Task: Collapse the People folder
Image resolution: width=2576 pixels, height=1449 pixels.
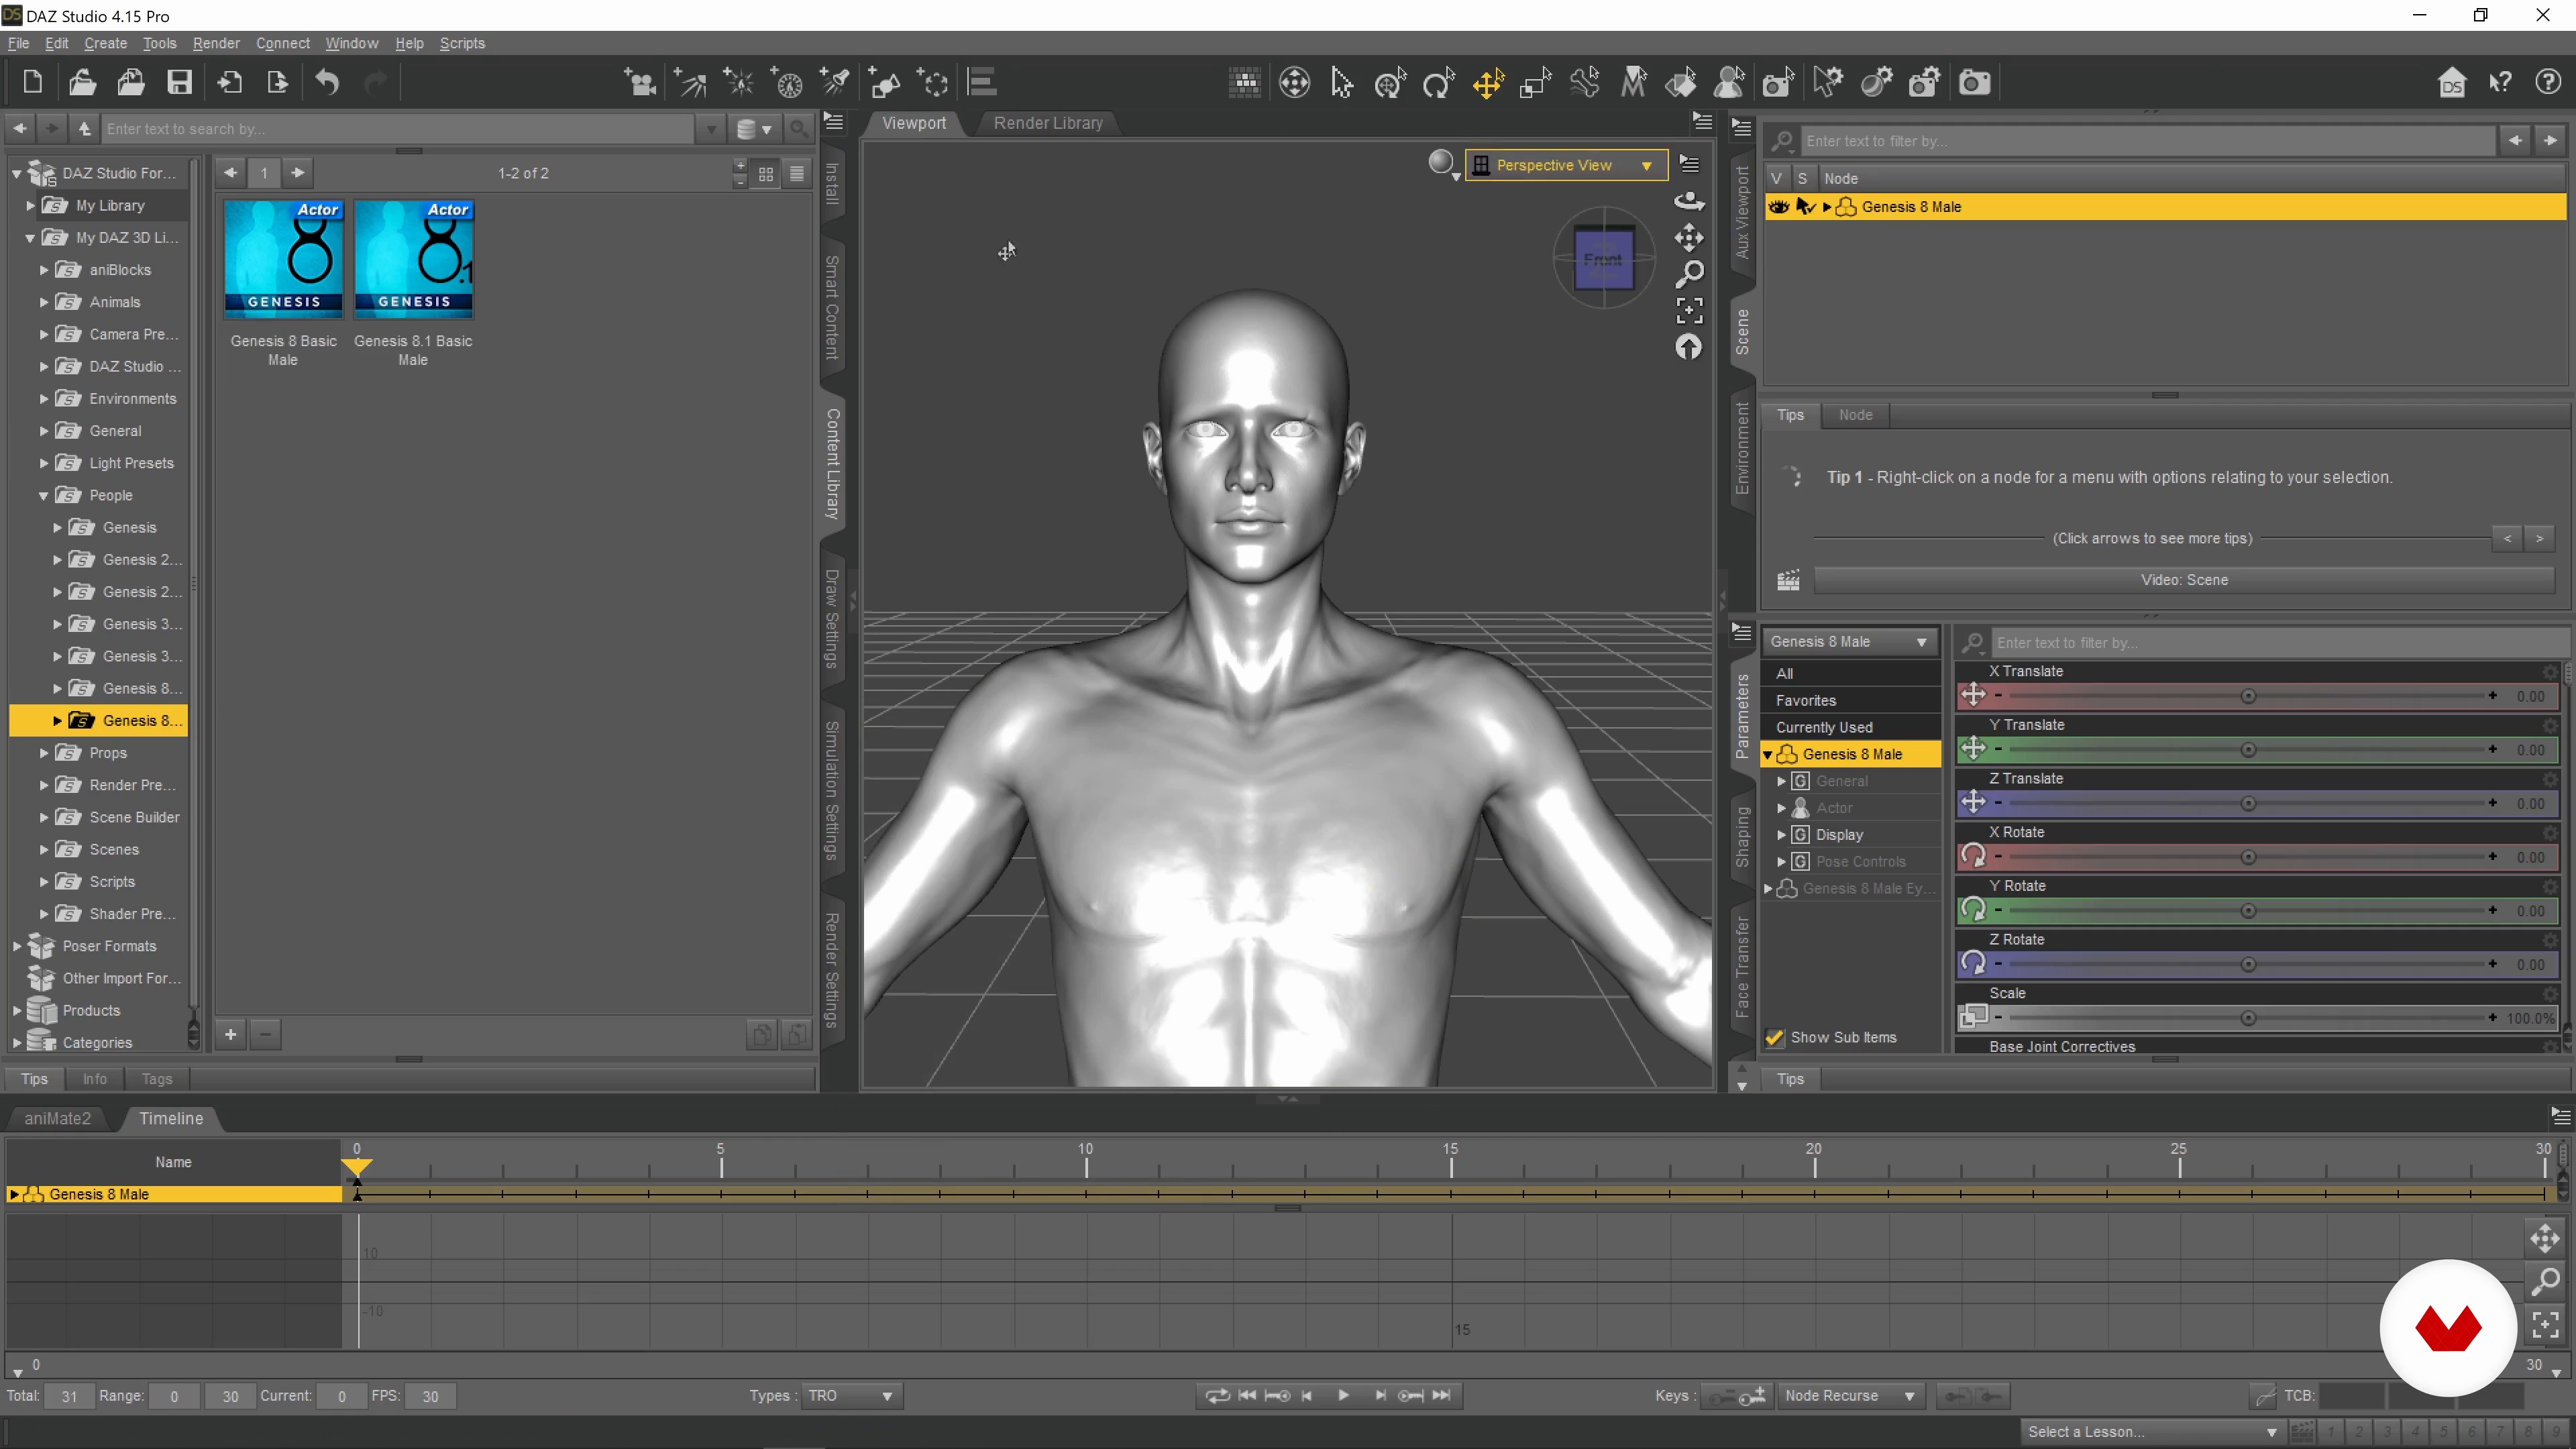Action: (x=44, y=496)
